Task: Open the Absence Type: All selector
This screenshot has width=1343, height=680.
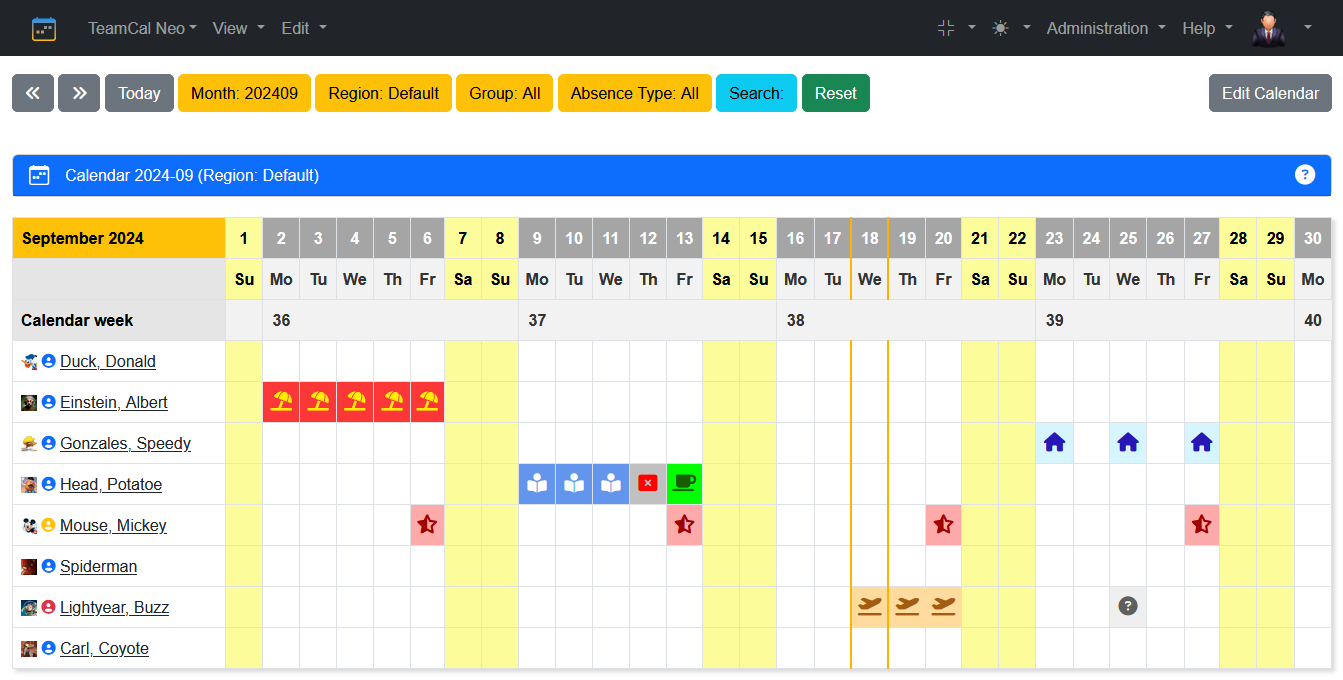Action: point(634,93)
